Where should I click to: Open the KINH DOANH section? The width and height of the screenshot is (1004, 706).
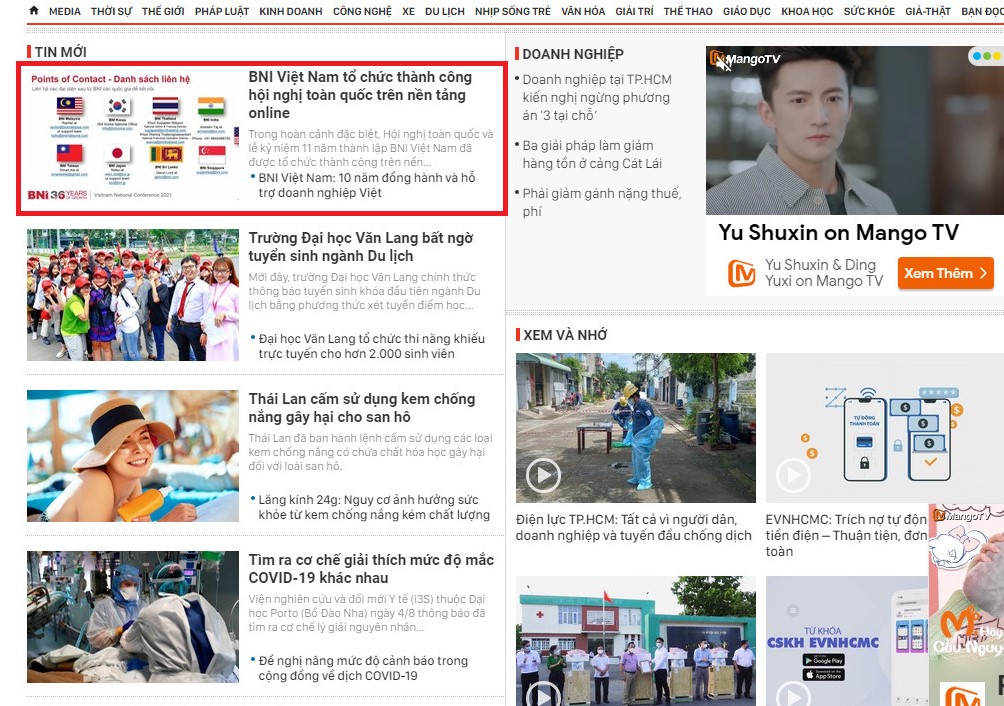point(291,11)
